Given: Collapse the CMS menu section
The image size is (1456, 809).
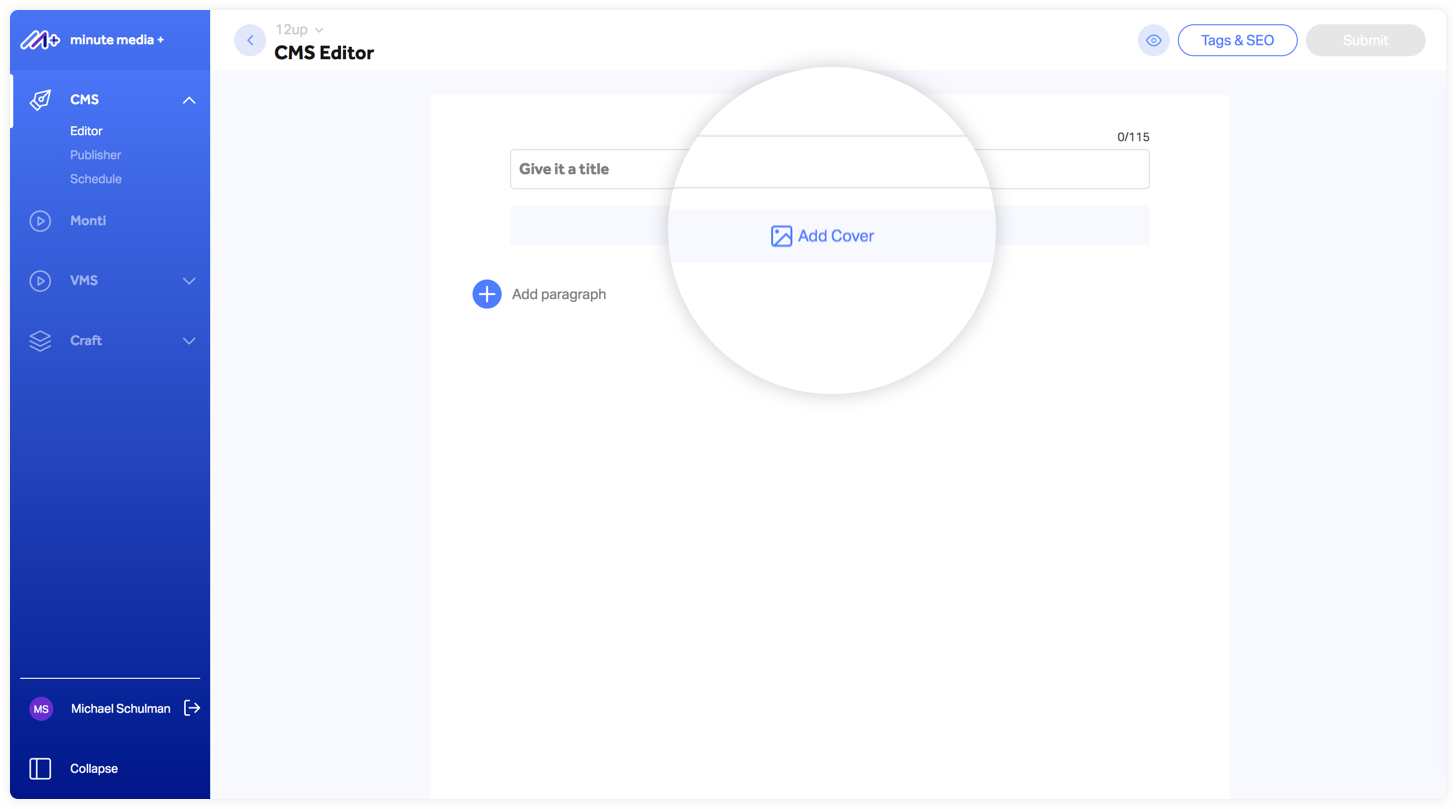Looking at the screenshot, I should tap(189, 100).
